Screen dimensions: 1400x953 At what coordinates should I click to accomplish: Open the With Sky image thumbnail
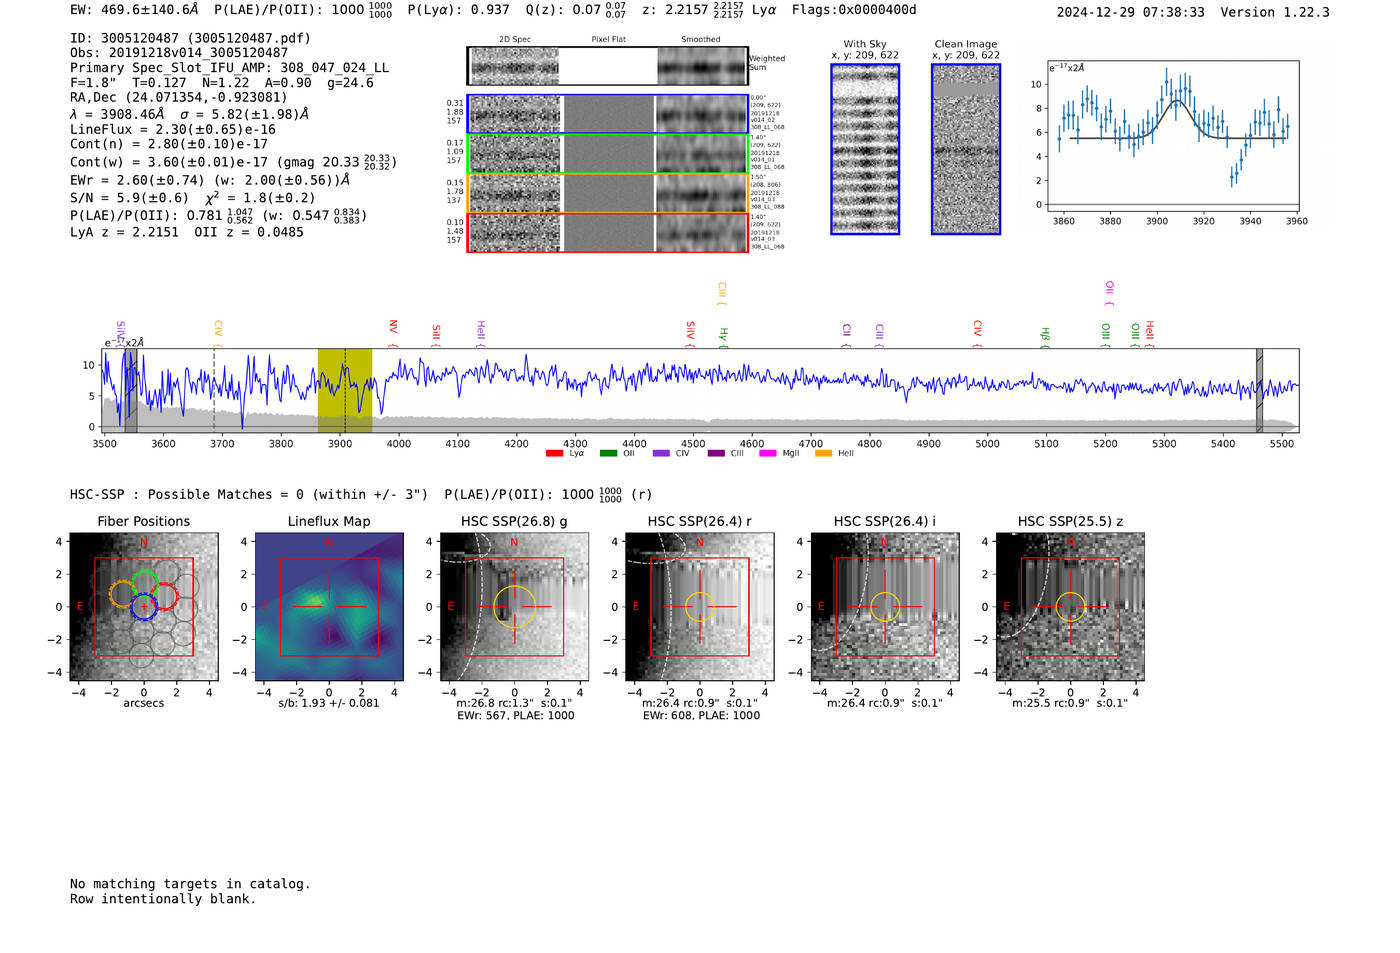(x=865, y=149)
